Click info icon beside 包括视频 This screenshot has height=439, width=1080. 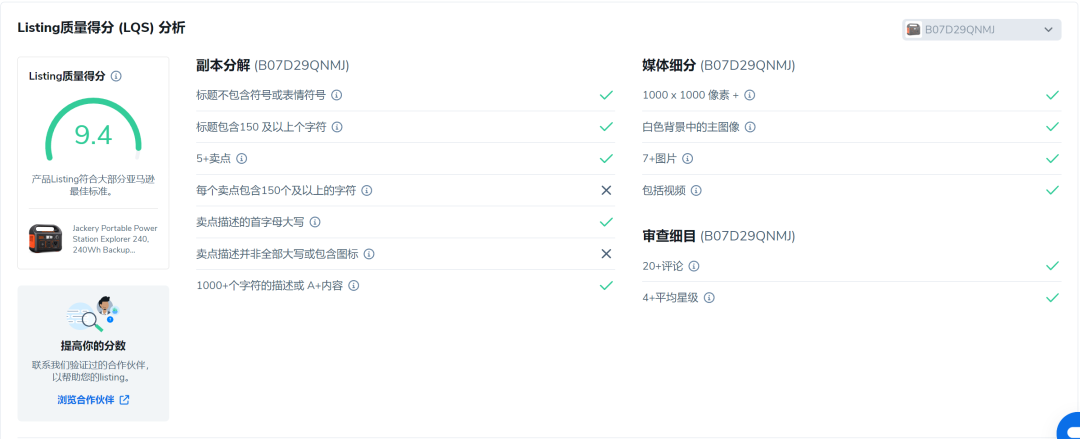point(696,190)
